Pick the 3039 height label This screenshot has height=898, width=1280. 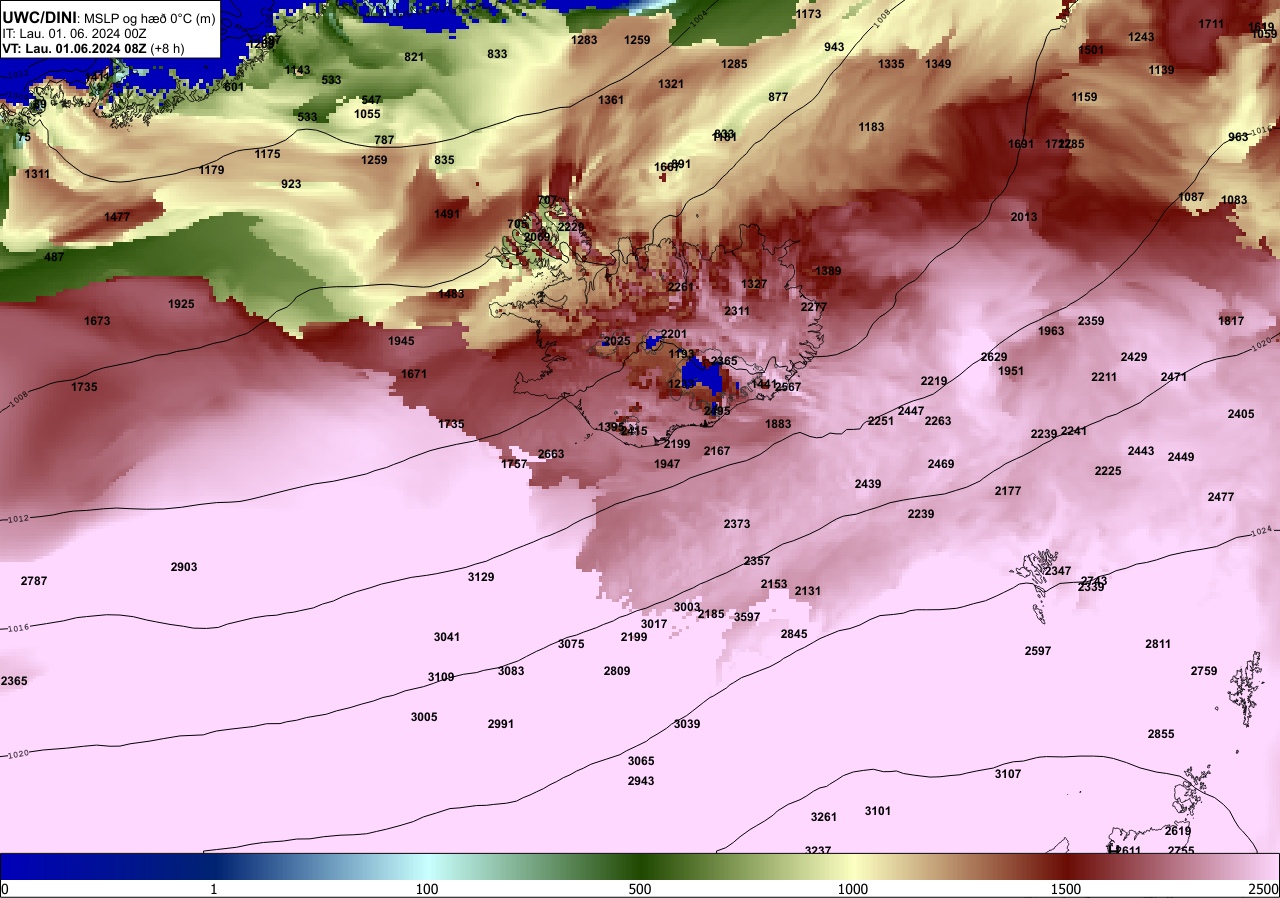point(687,724)
